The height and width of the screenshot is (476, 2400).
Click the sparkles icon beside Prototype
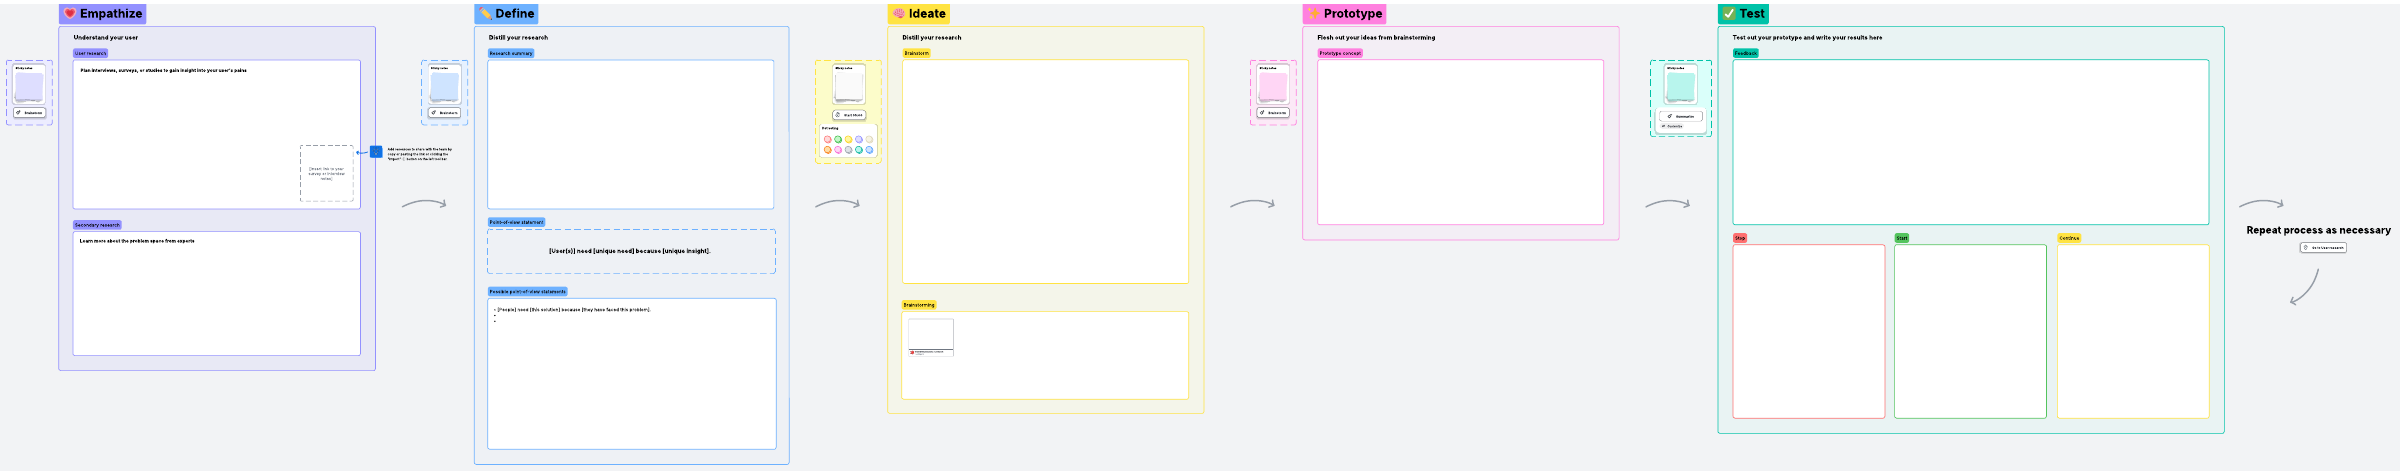(1313, 14)
